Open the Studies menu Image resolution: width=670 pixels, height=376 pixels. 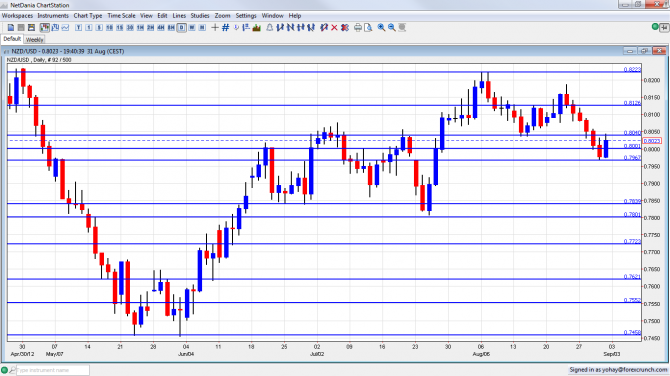pyautogui.click(x=200, y=15)
